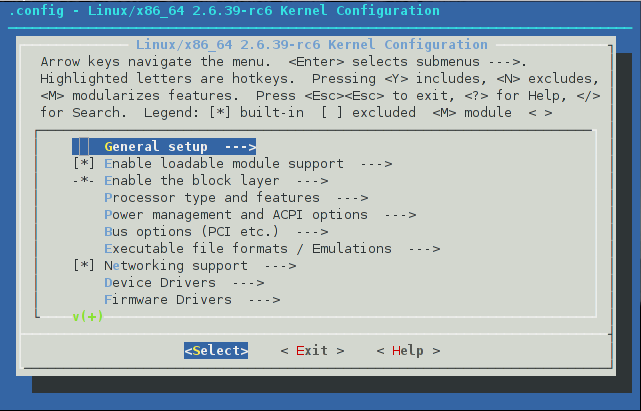This screenshot has width=641, height=411.
Task: Select the Networking support label
Action: [176, 266]
